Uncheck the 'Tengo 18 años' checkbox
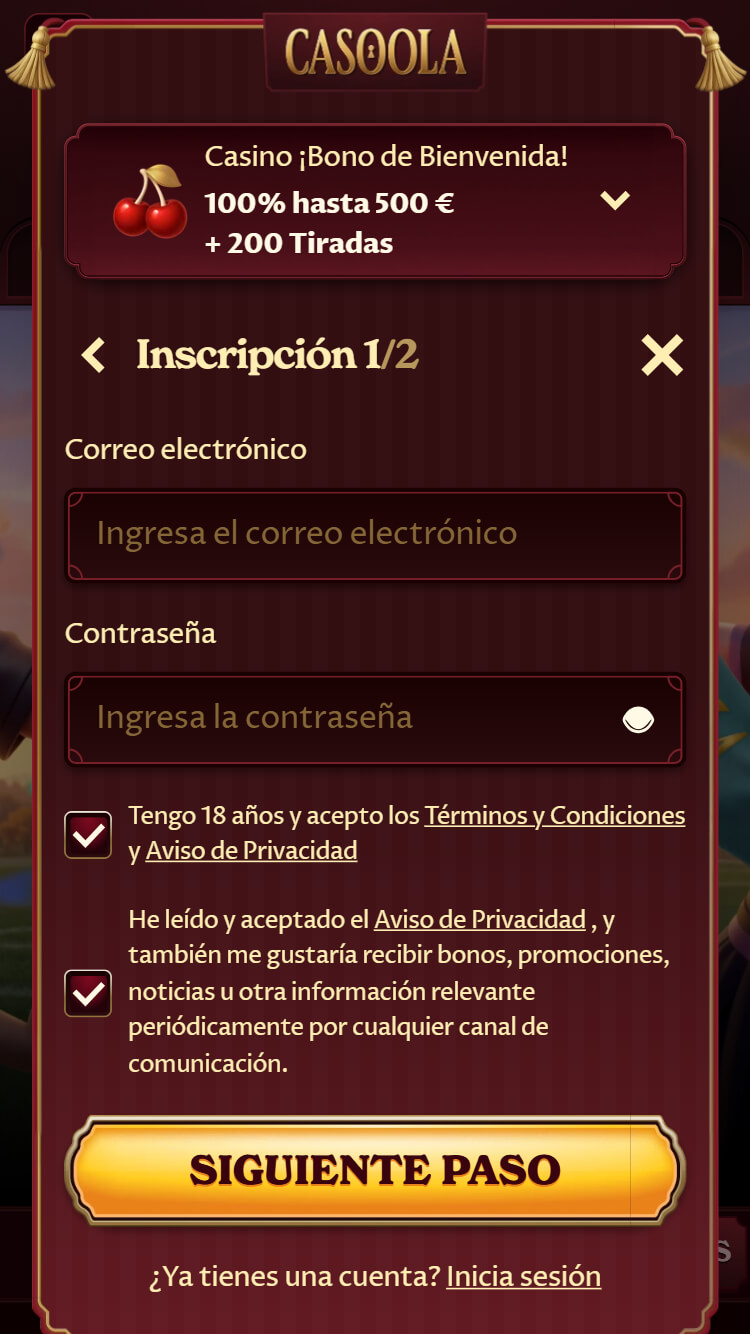Image resolution: width=750 pixels, height=1334 pixels. pyautogui.click(x=88, y=835)
